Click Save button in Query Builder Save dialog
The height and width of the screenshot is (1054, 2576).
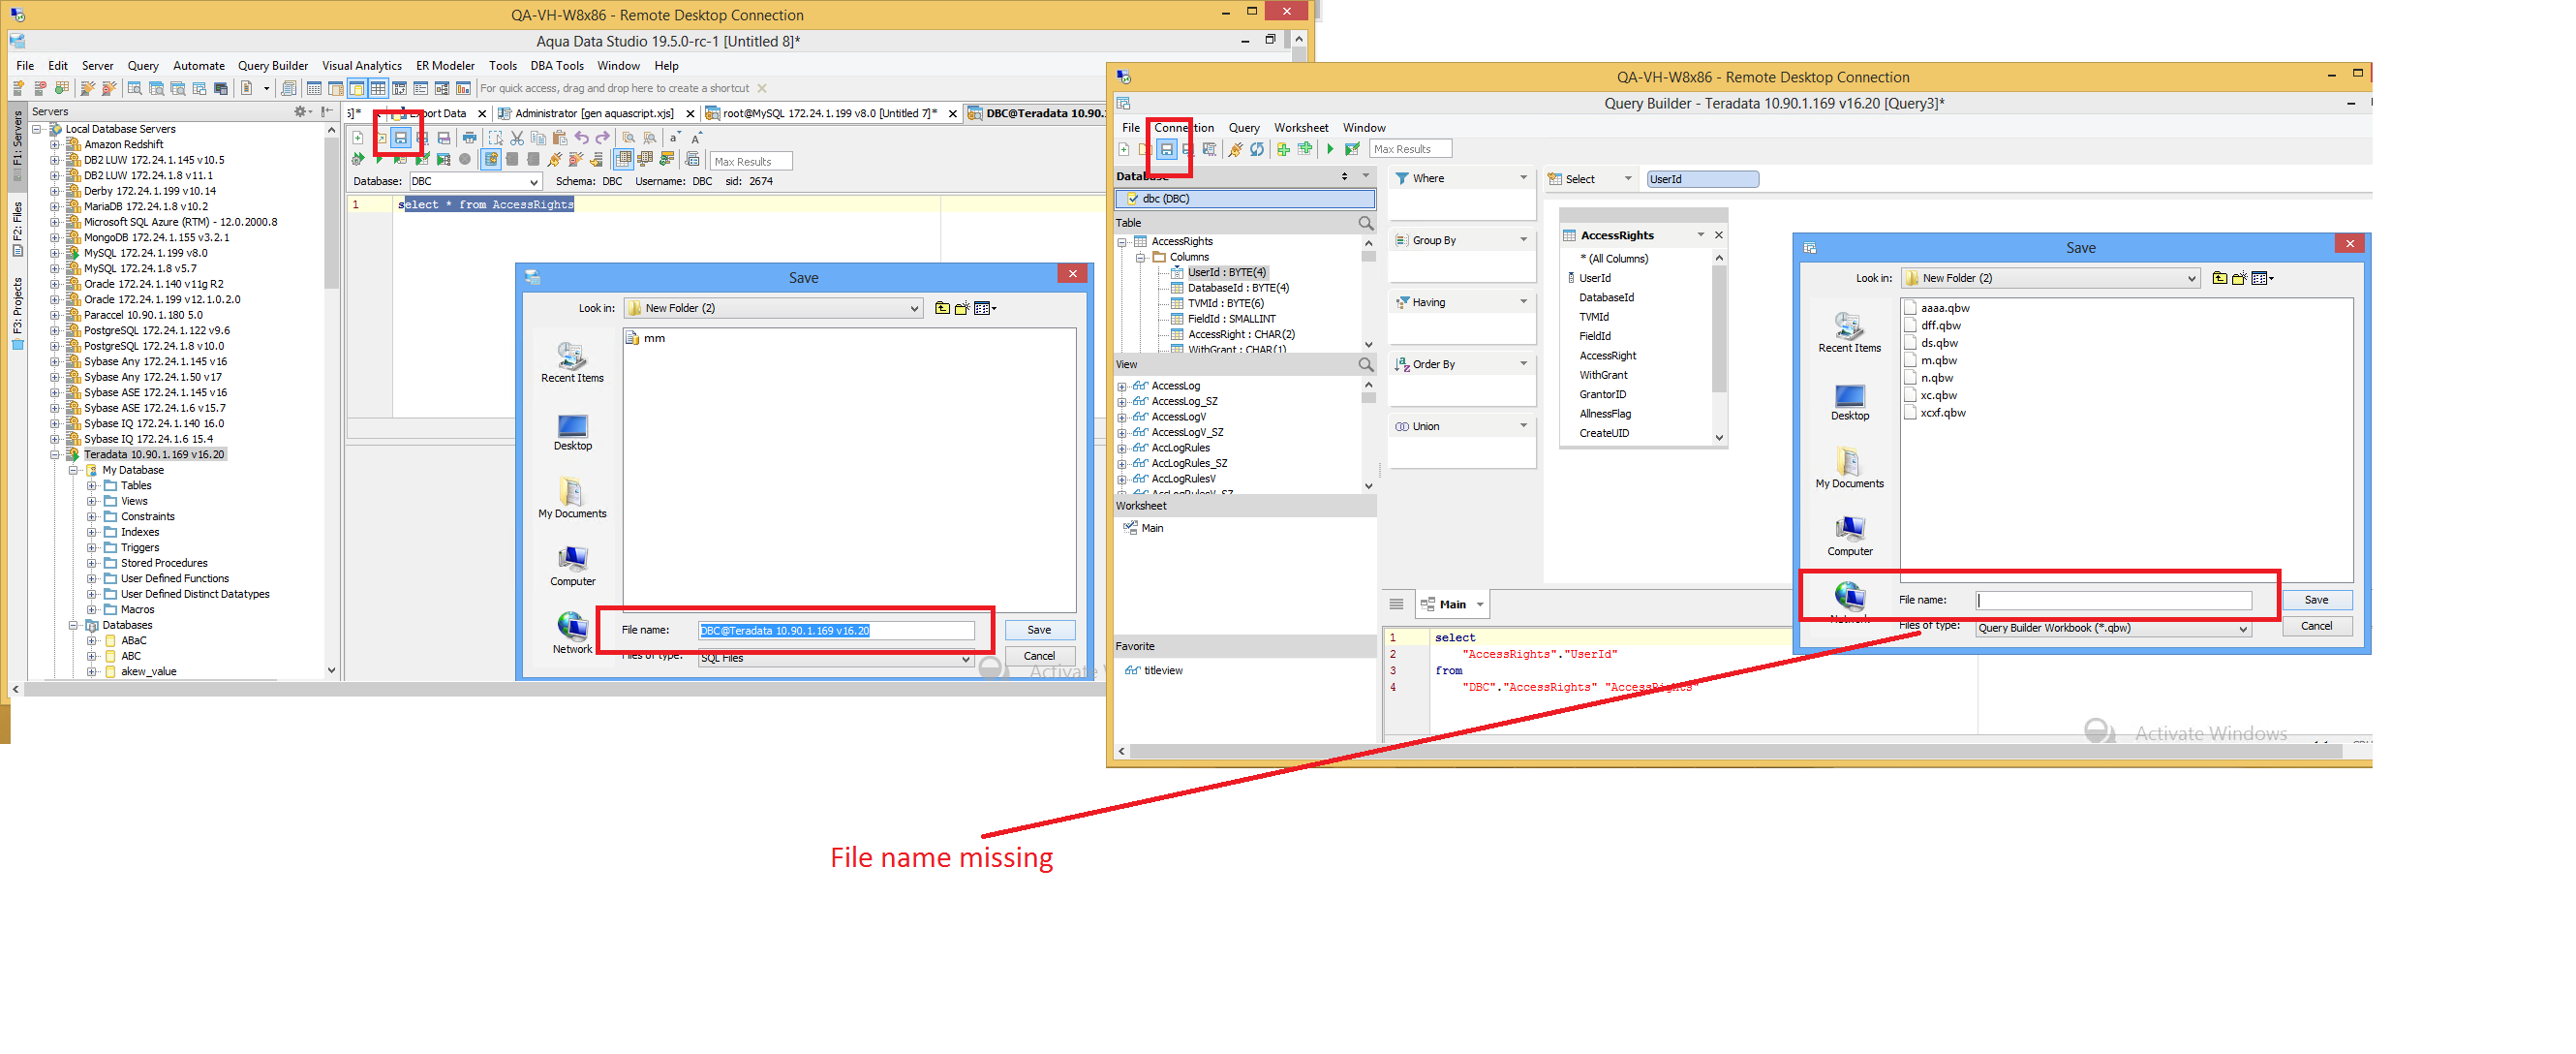2317,600
